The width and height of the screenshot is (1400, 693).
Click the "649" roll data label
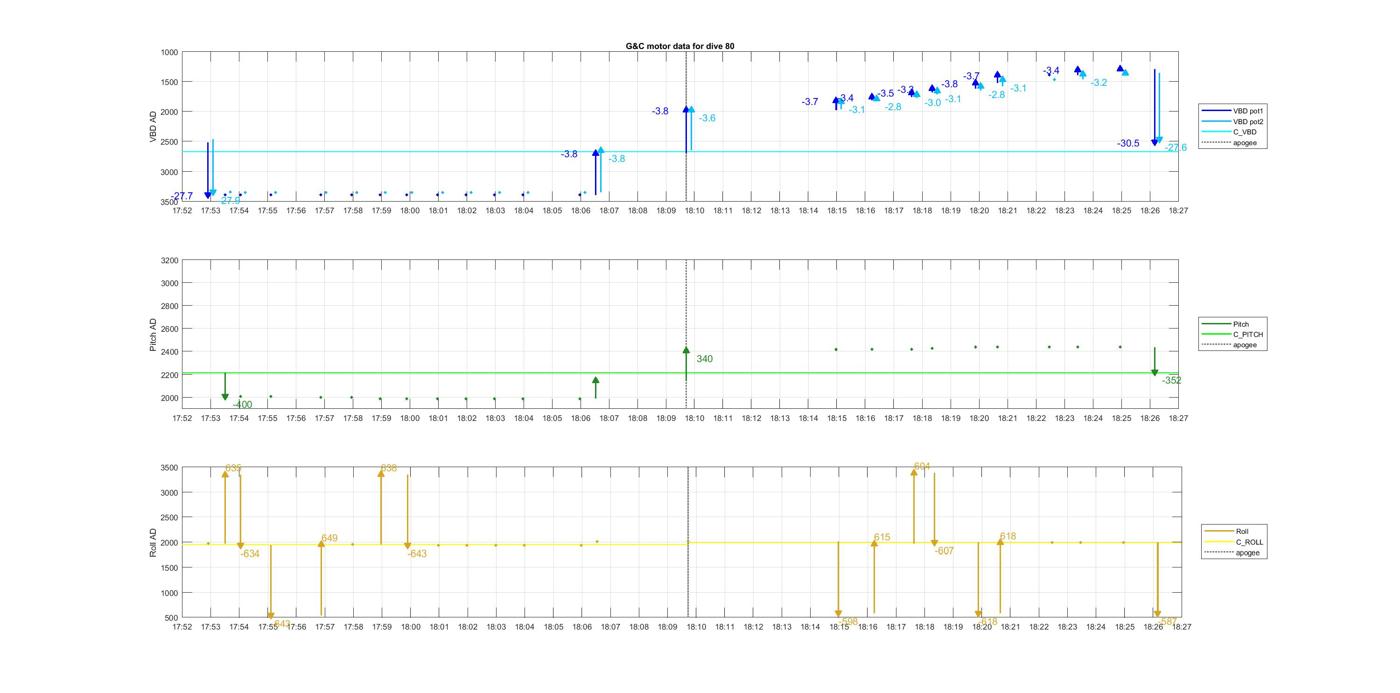tap(329, 538)
